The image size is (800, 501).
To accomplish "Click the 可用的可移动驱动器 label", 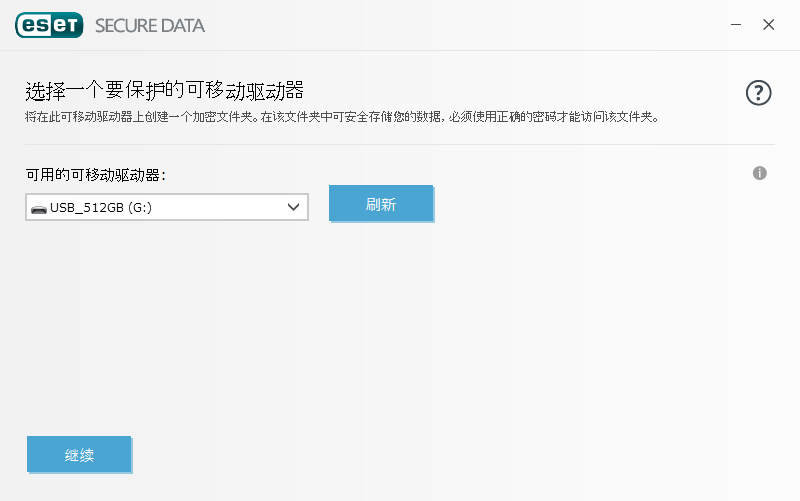I will pos(95,175).
